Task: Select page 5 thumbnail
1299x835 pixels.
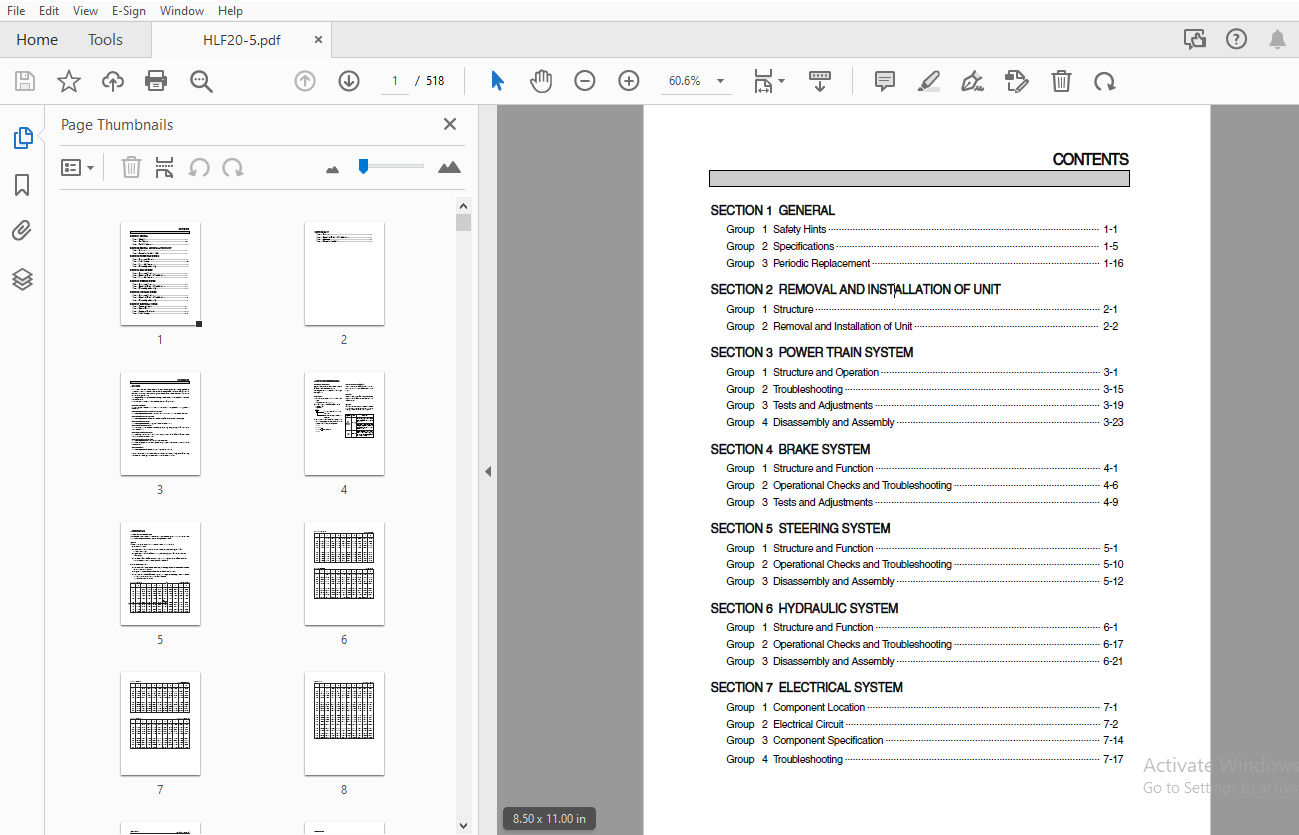Action: point(160,574)
